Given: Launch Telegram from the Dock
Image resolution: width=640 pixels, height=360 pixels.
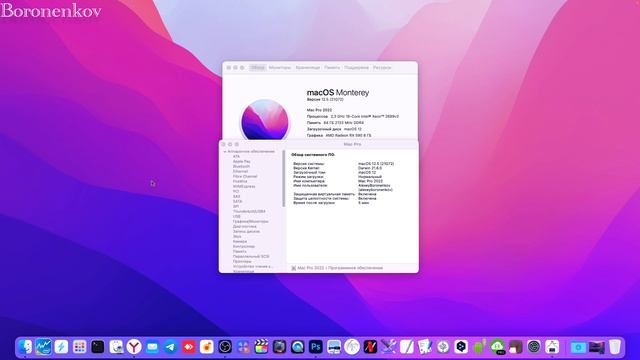Looking at the screenshot, I should (170, 347).
